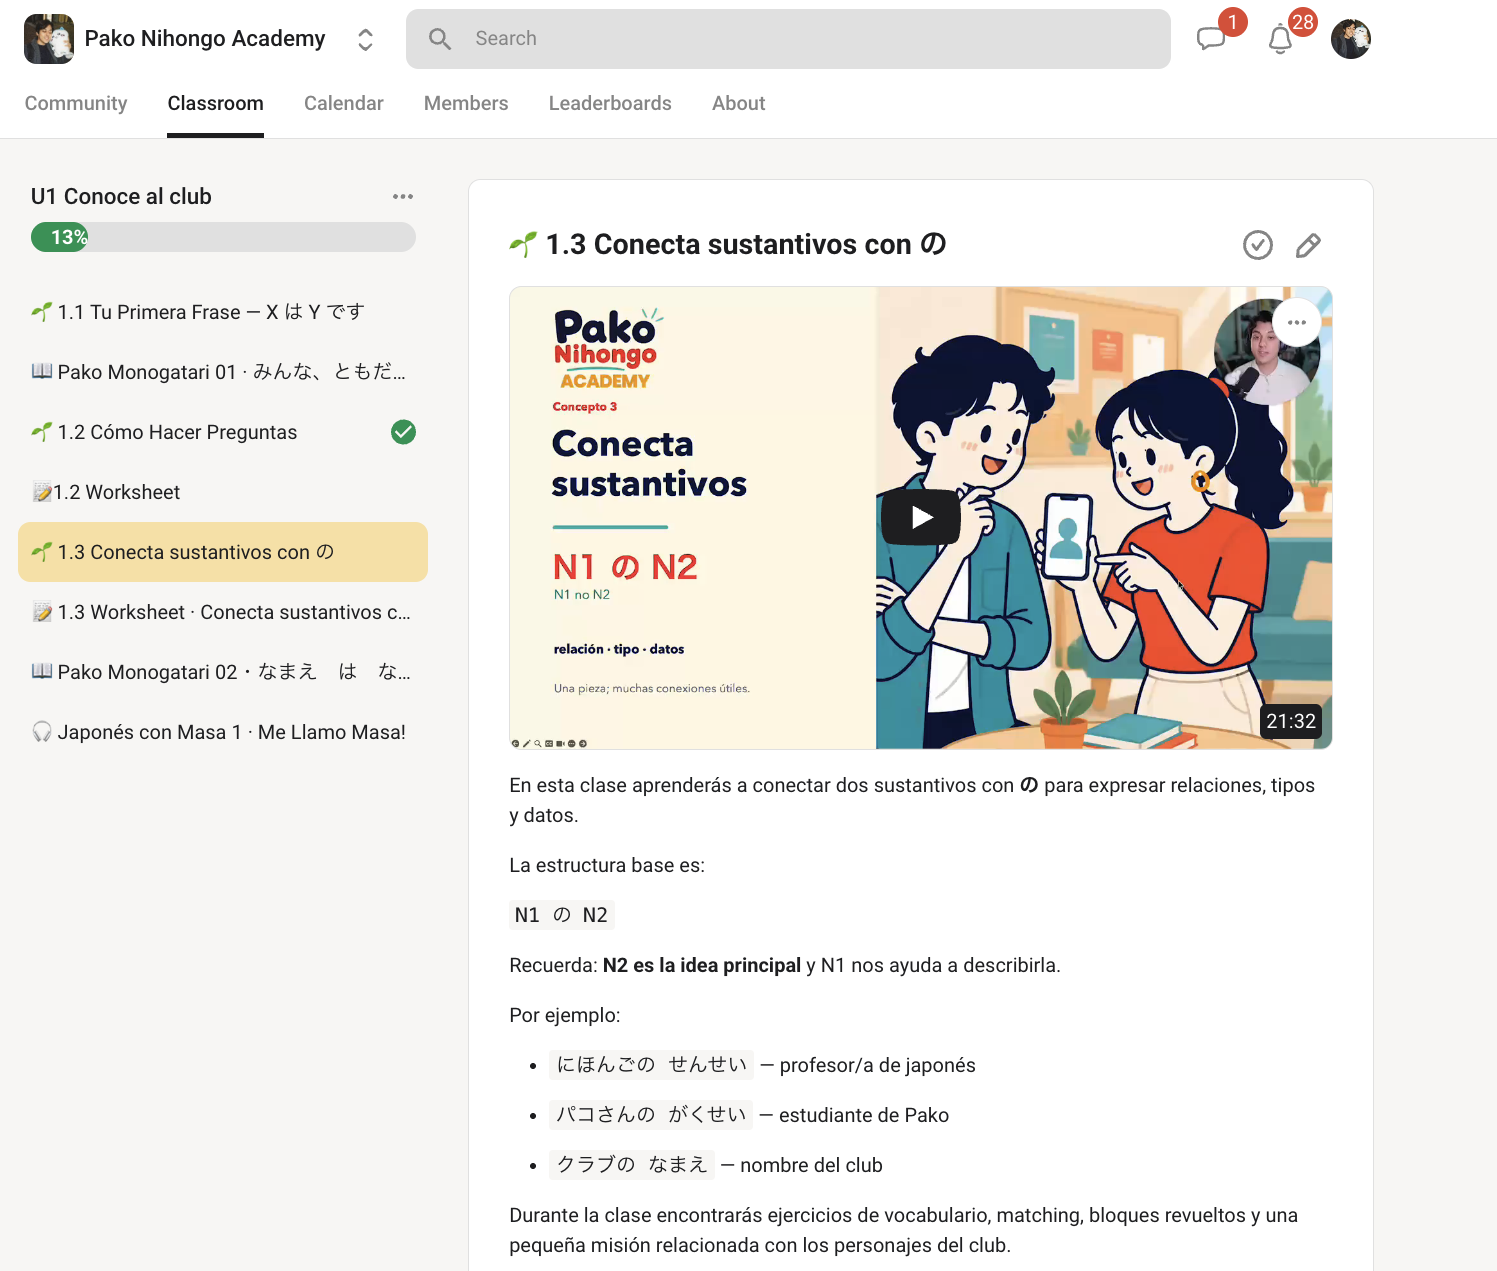Click the red 28 notification count badge
The image size is (1497, 1271).
pyautogui.click(x=1302, y=22)
